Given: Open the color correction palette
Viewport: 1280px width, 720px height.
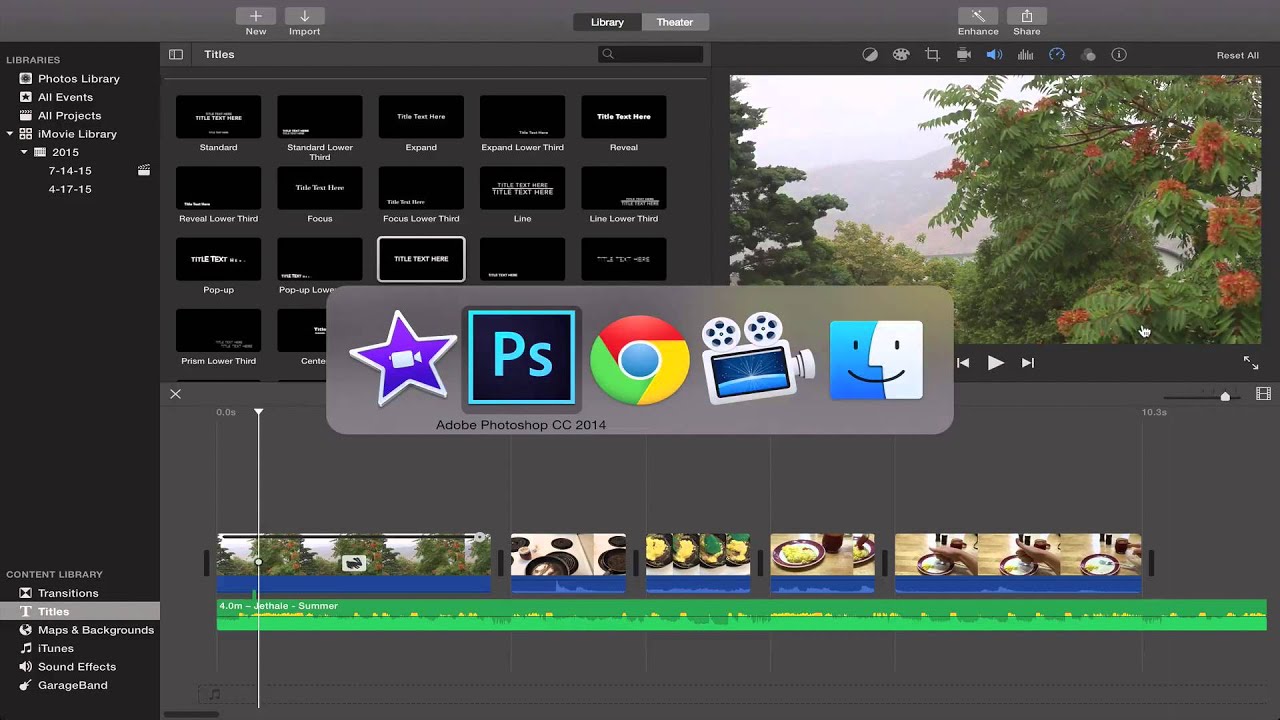Looking at the screenshot, I should pyautogui.click(x=901, y=55).
